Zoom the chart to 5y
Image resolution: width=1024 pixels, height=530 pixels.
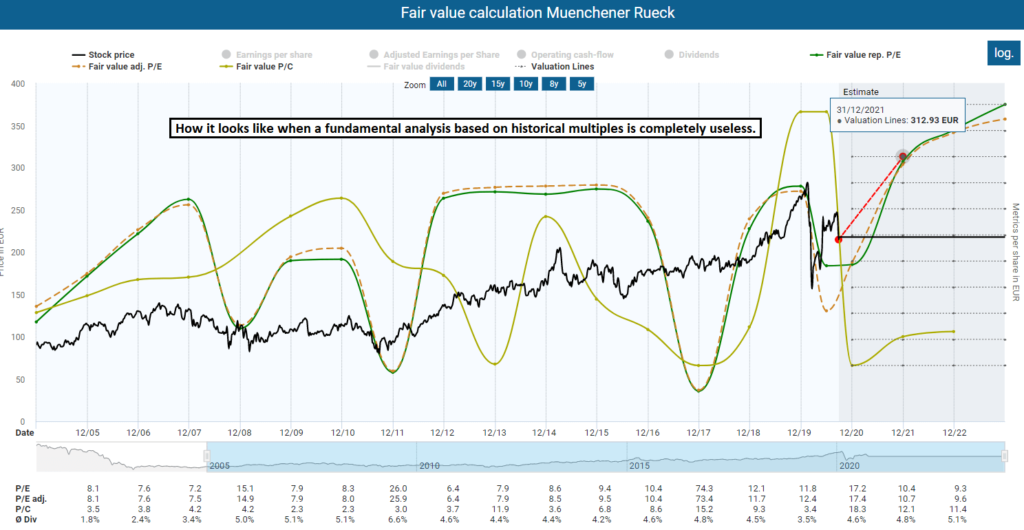(x=581, y=84)
